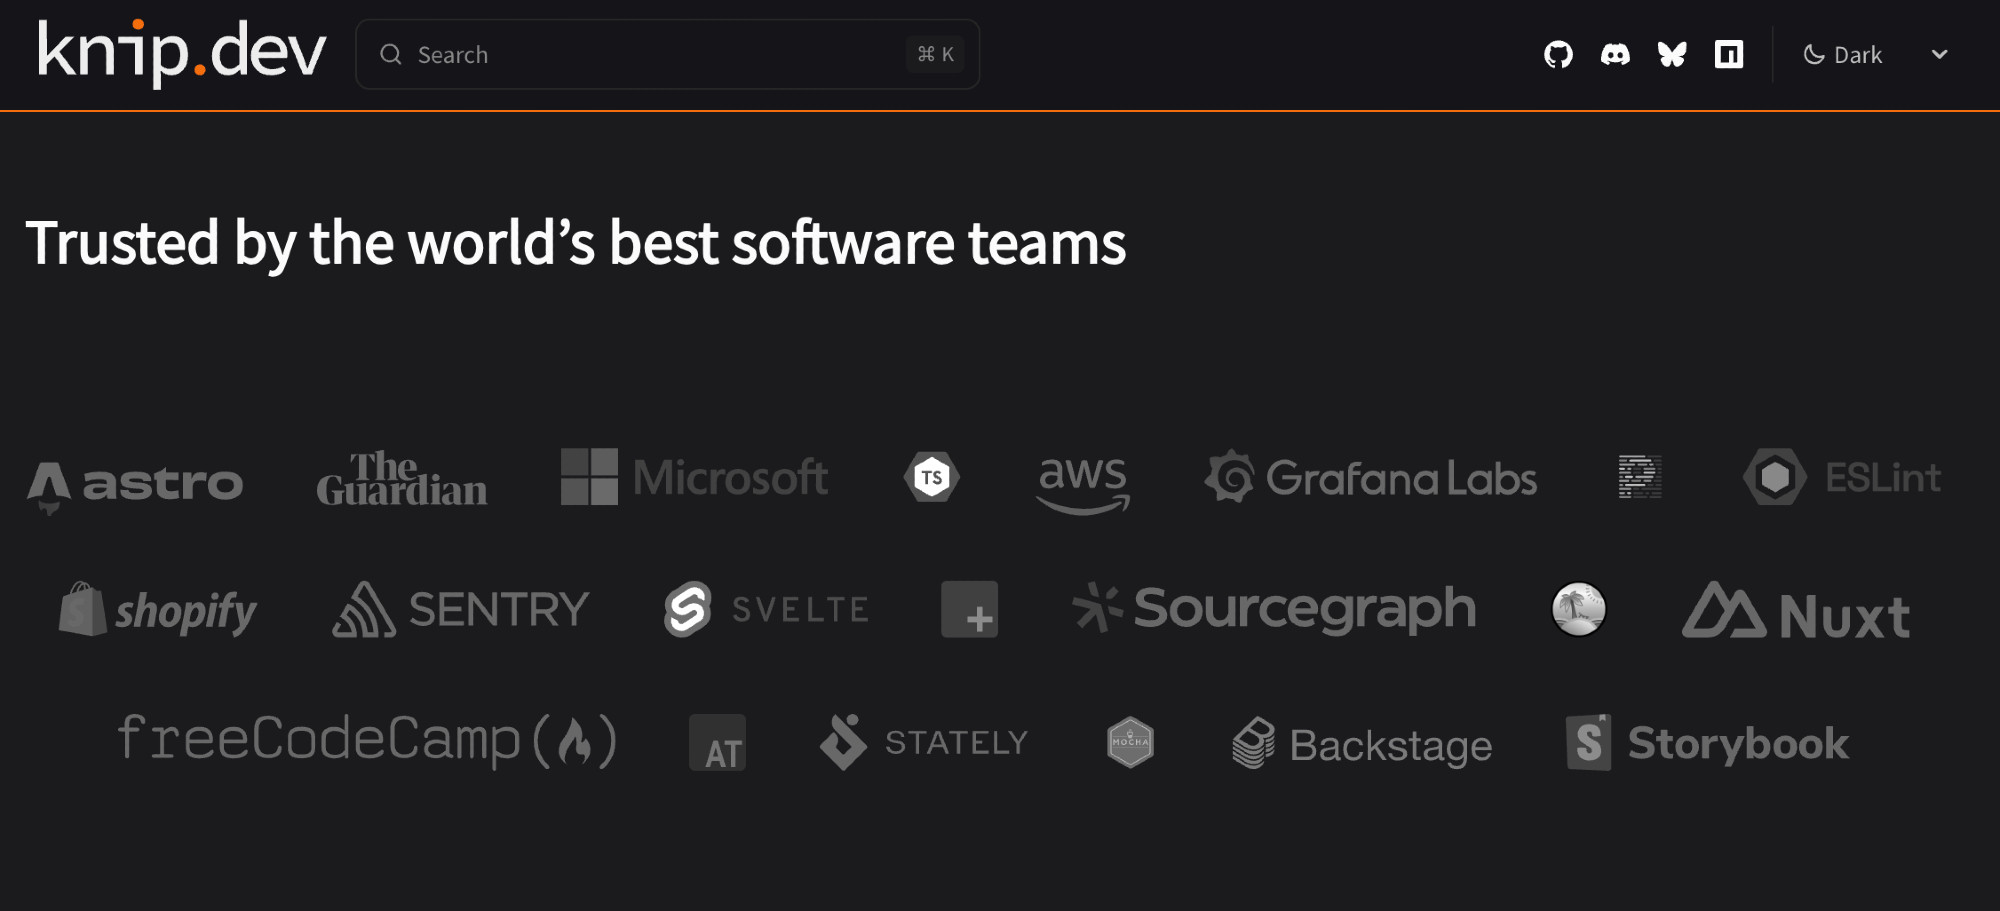This screenshot has width=2000, height=911.
Task: Open the npm package icon
Action: coord(1729,54)
